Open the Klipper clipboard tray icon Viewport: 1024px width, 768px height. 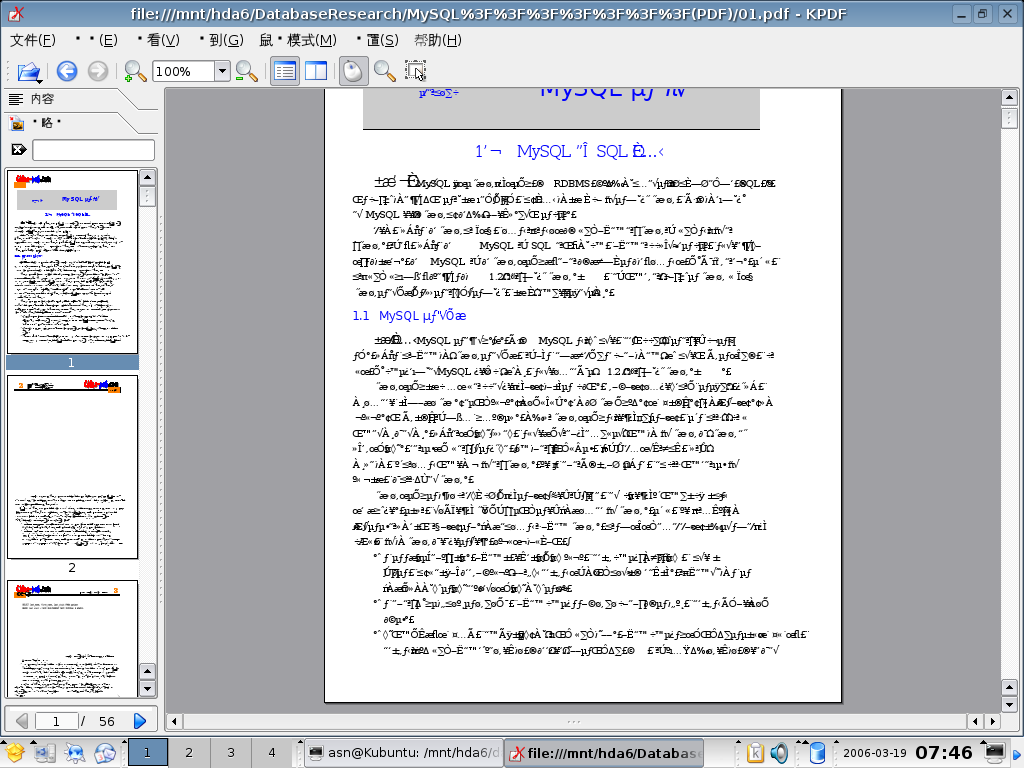pos(756,753)
